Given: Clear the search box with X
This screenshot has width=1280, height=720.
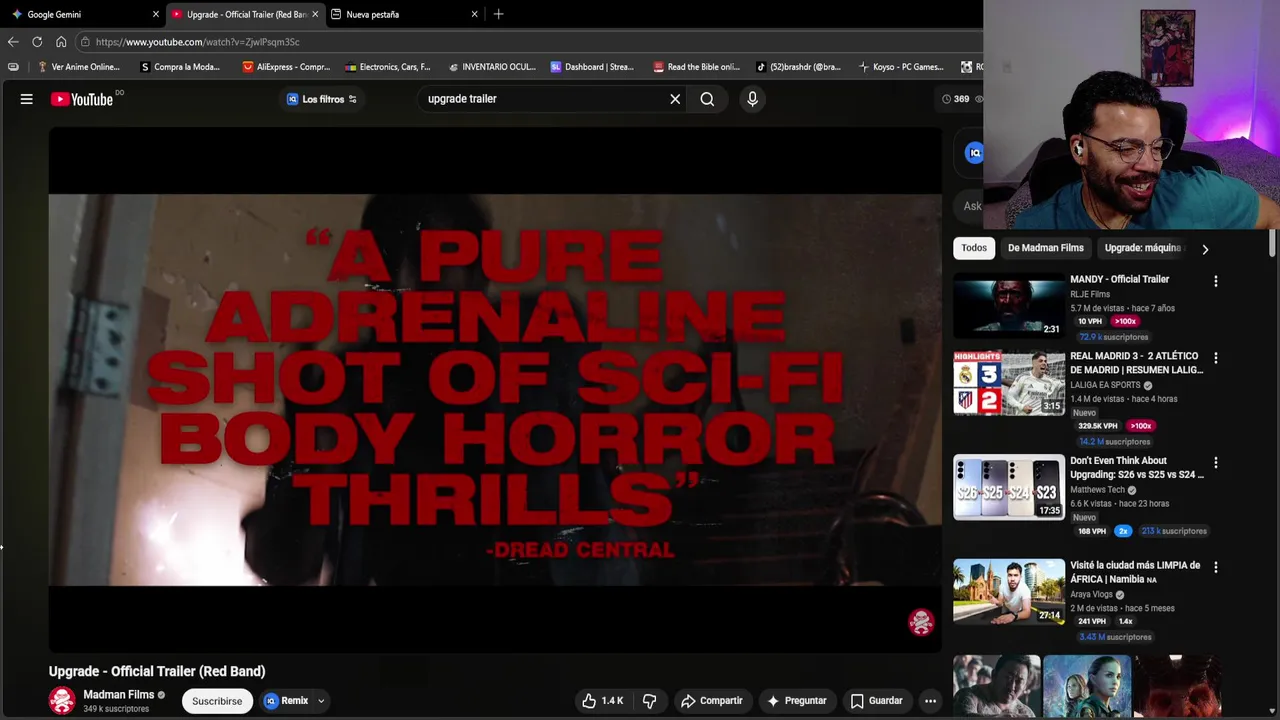Looking at the screenshot, I should click(x=675, y=99).
